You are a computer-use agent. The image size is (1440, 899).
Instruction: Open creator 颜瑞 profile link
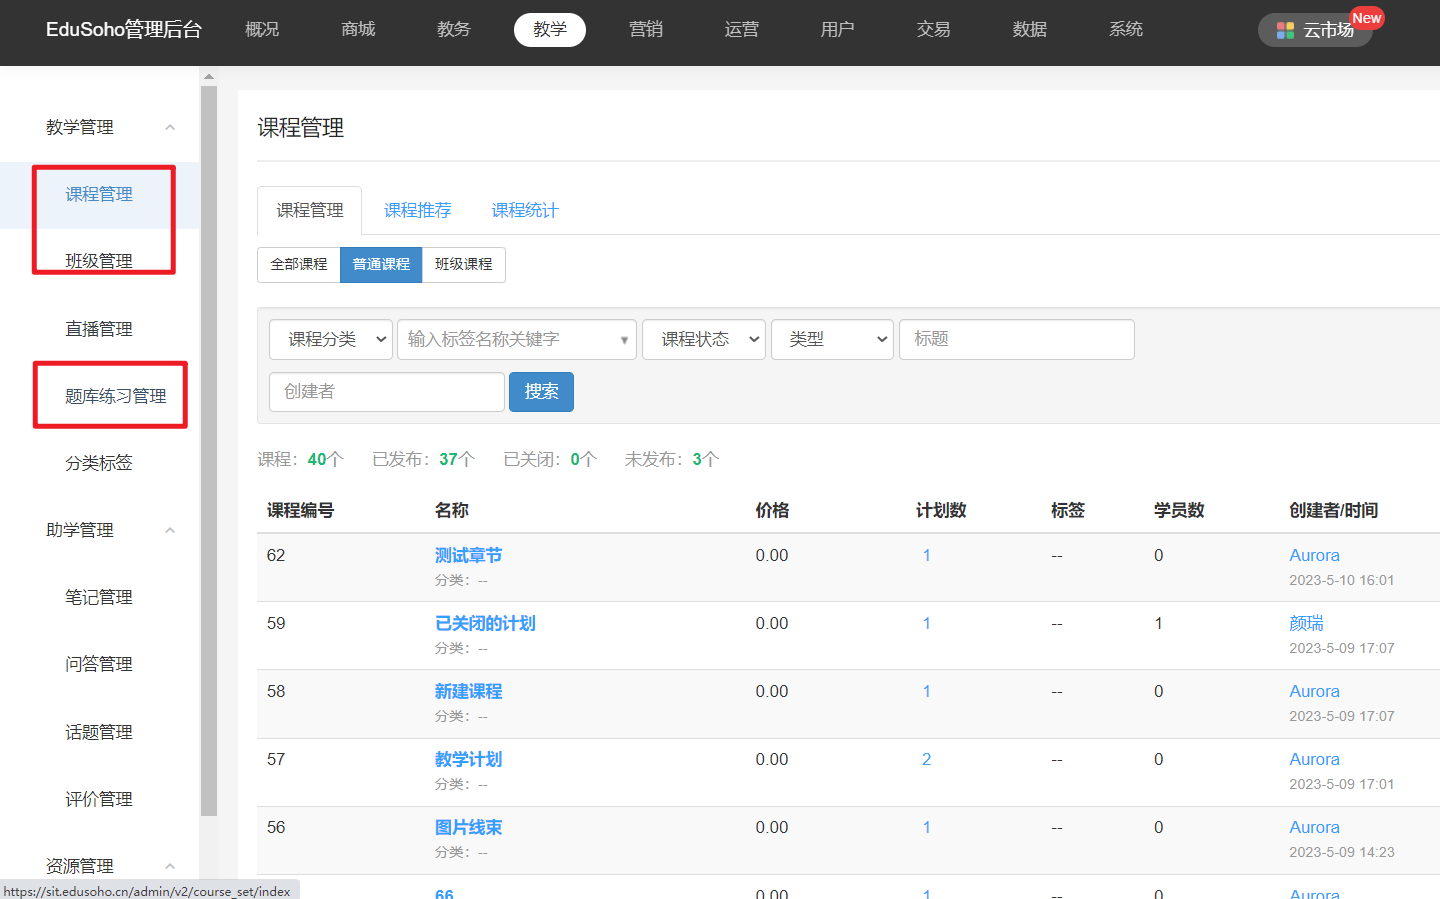pos(1306,624)
